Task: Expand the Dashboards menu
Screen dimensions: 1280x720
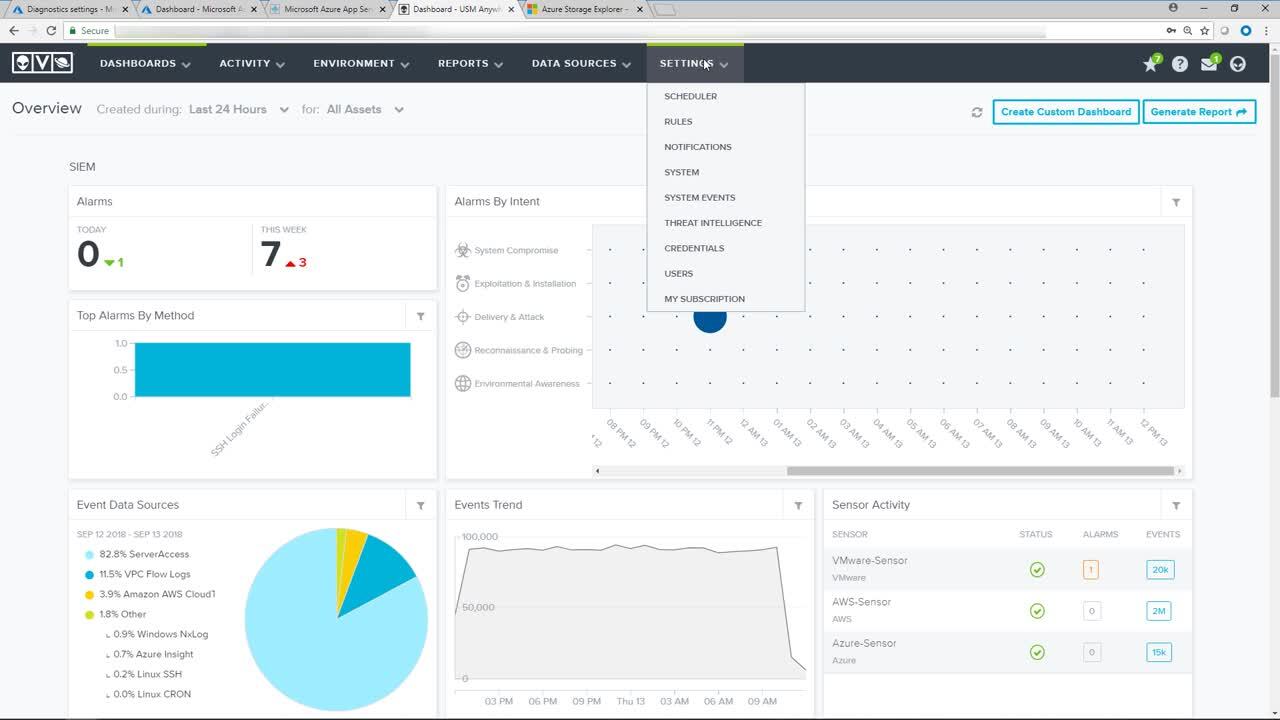Action: point(145,63)
